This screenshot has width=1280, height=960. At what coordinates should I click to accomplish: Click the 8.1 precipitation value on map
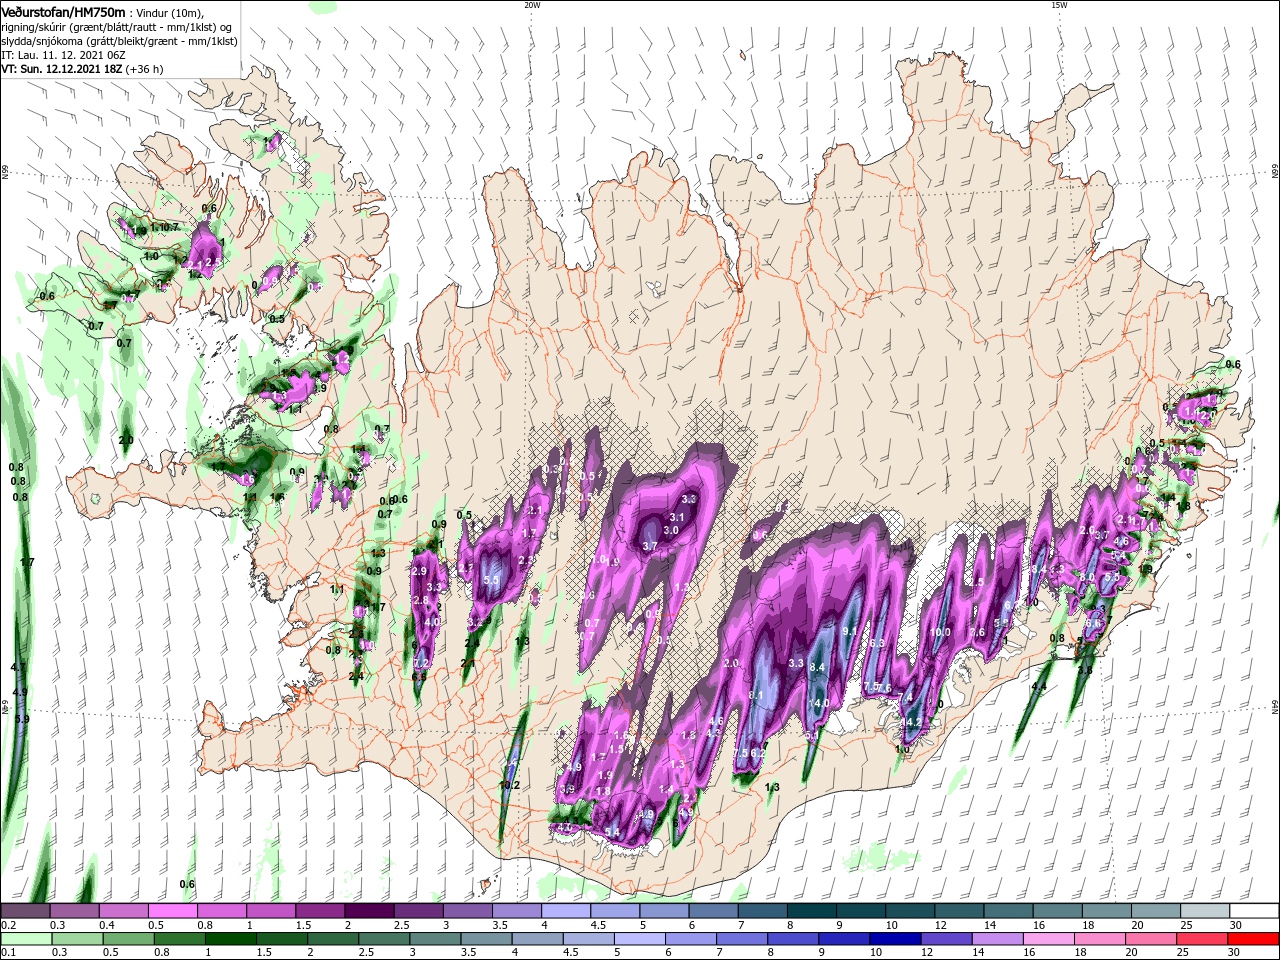(x=756, y=695)
